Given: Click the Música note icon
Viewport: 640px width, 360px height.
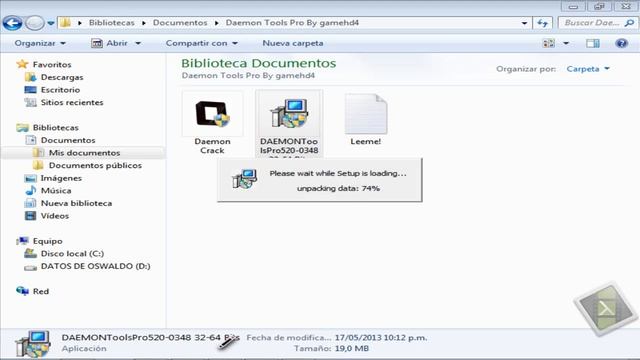Looking at the screenshot, I should click(x=31, y=191).
